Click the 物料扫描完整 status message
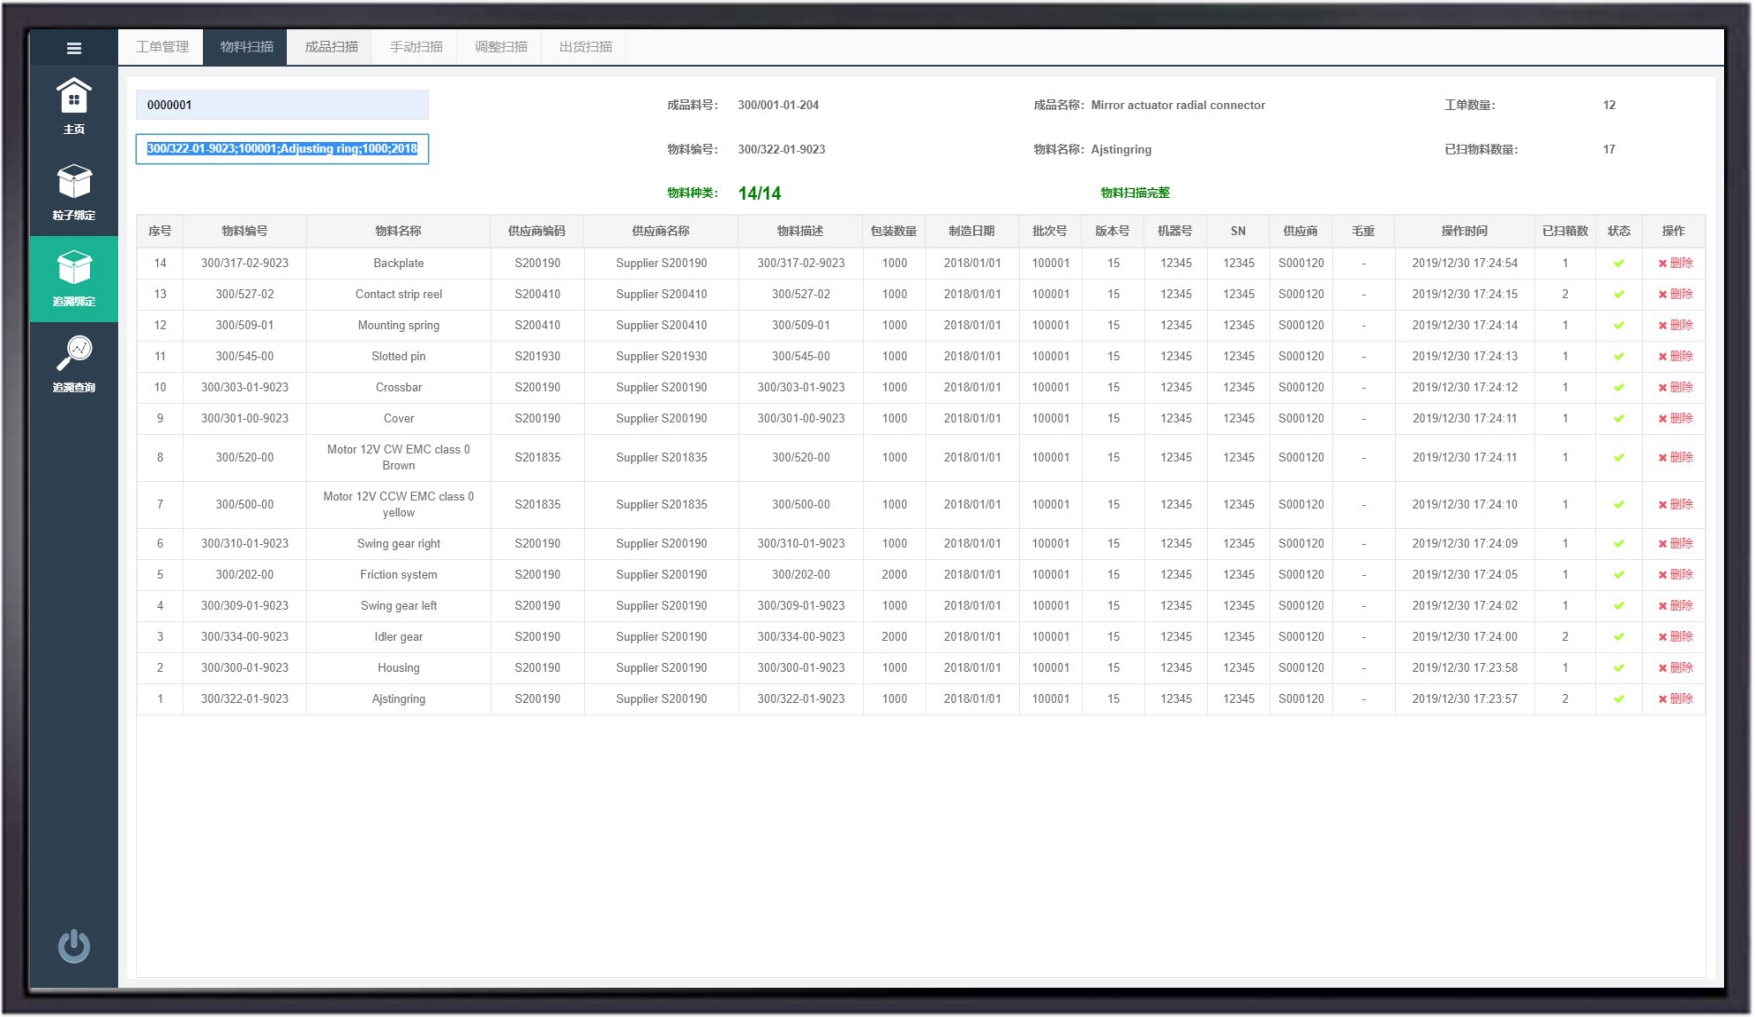The width and height of the screenshot is (1755, 1017). coord(1135,193)
